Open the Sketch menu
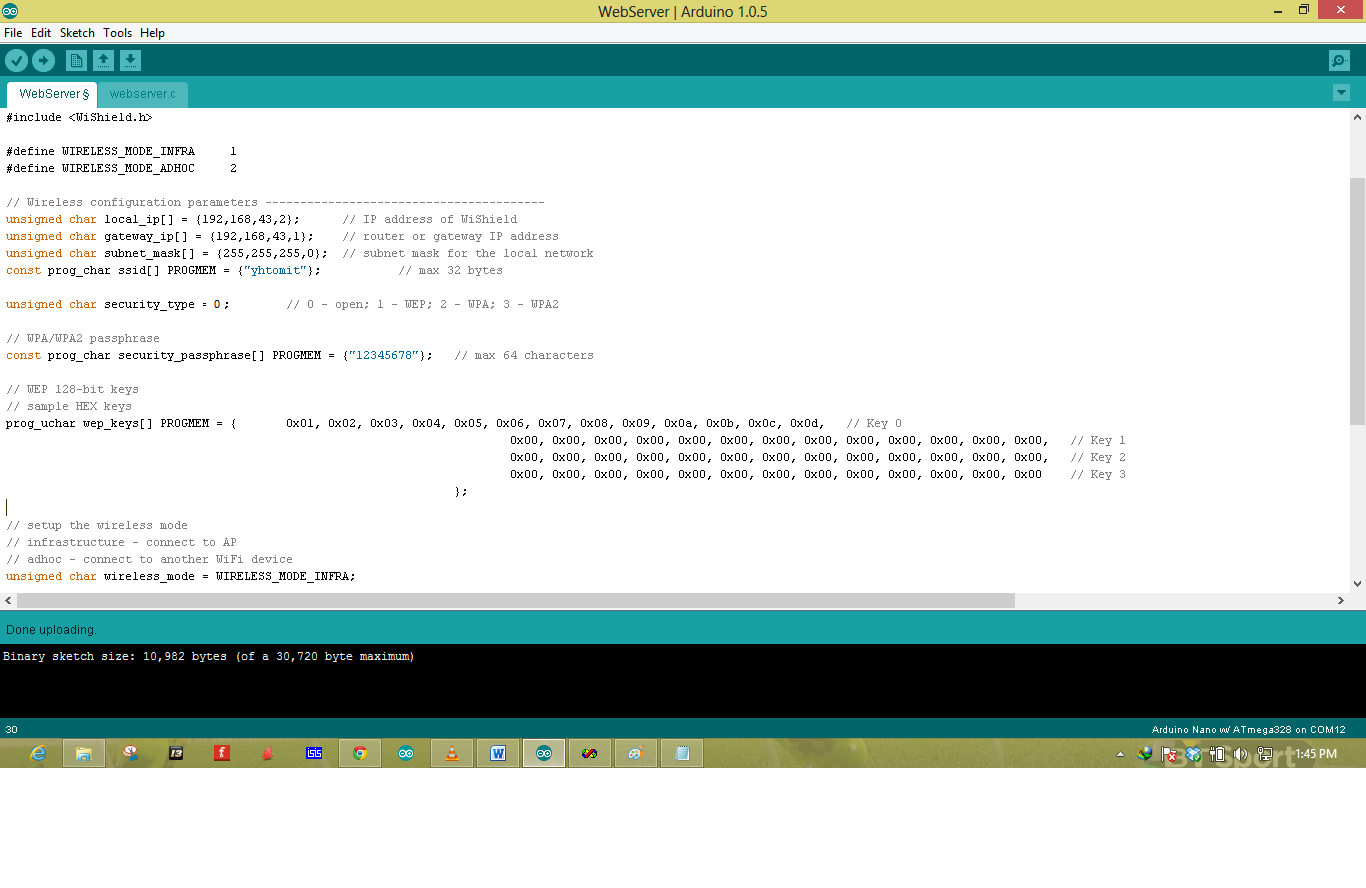 click(x=77, y=33)
